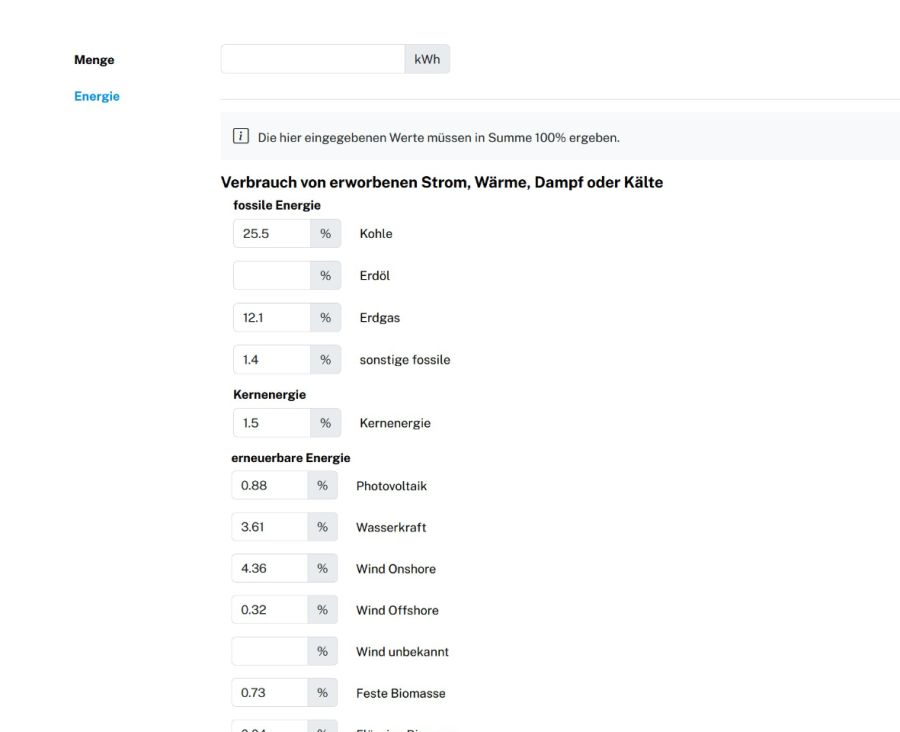This screenshot has width=900, height=732.
Task: Select the Feste Biomasse percentage input
Action: point(269,693)
